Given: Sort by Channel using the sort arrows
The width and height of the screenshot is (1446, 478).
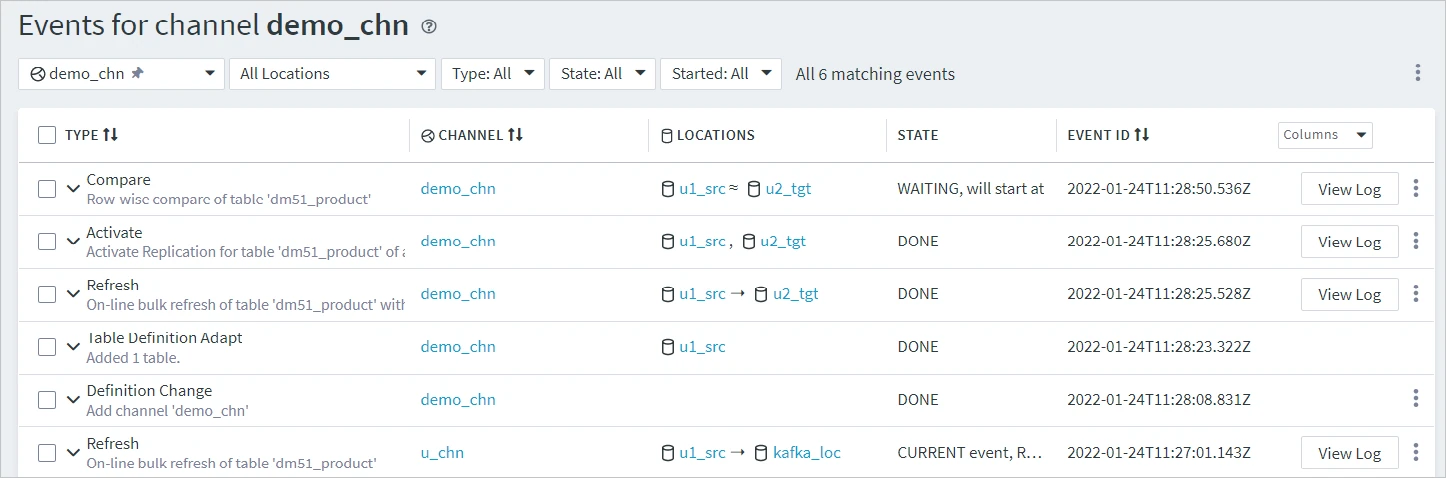Looking at the screenshot, I should click(x=516, y=135).
